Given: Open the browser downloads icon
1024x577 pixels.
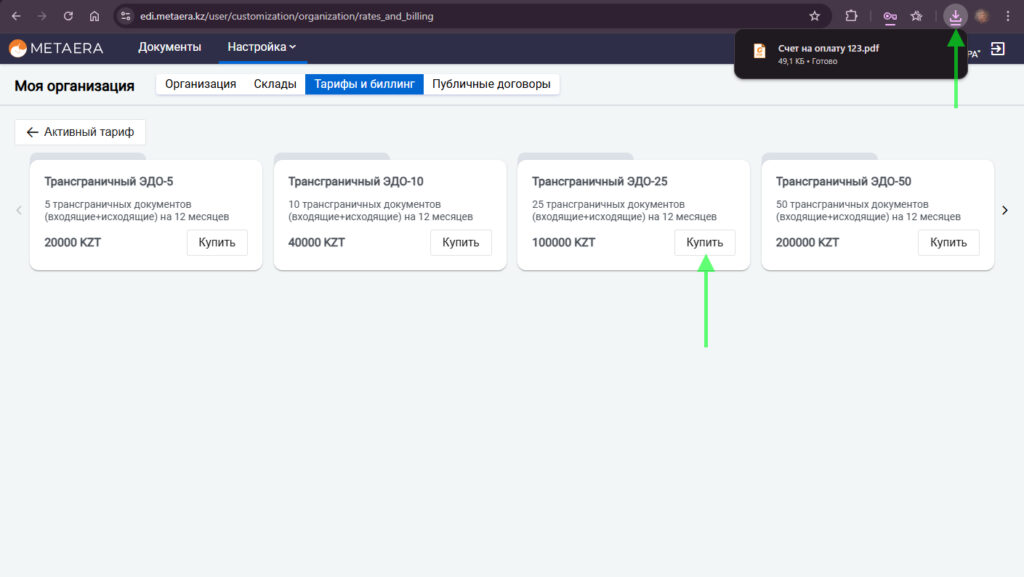Looking at the screenshot, I should pyautogui.click(x=956, y=16).
